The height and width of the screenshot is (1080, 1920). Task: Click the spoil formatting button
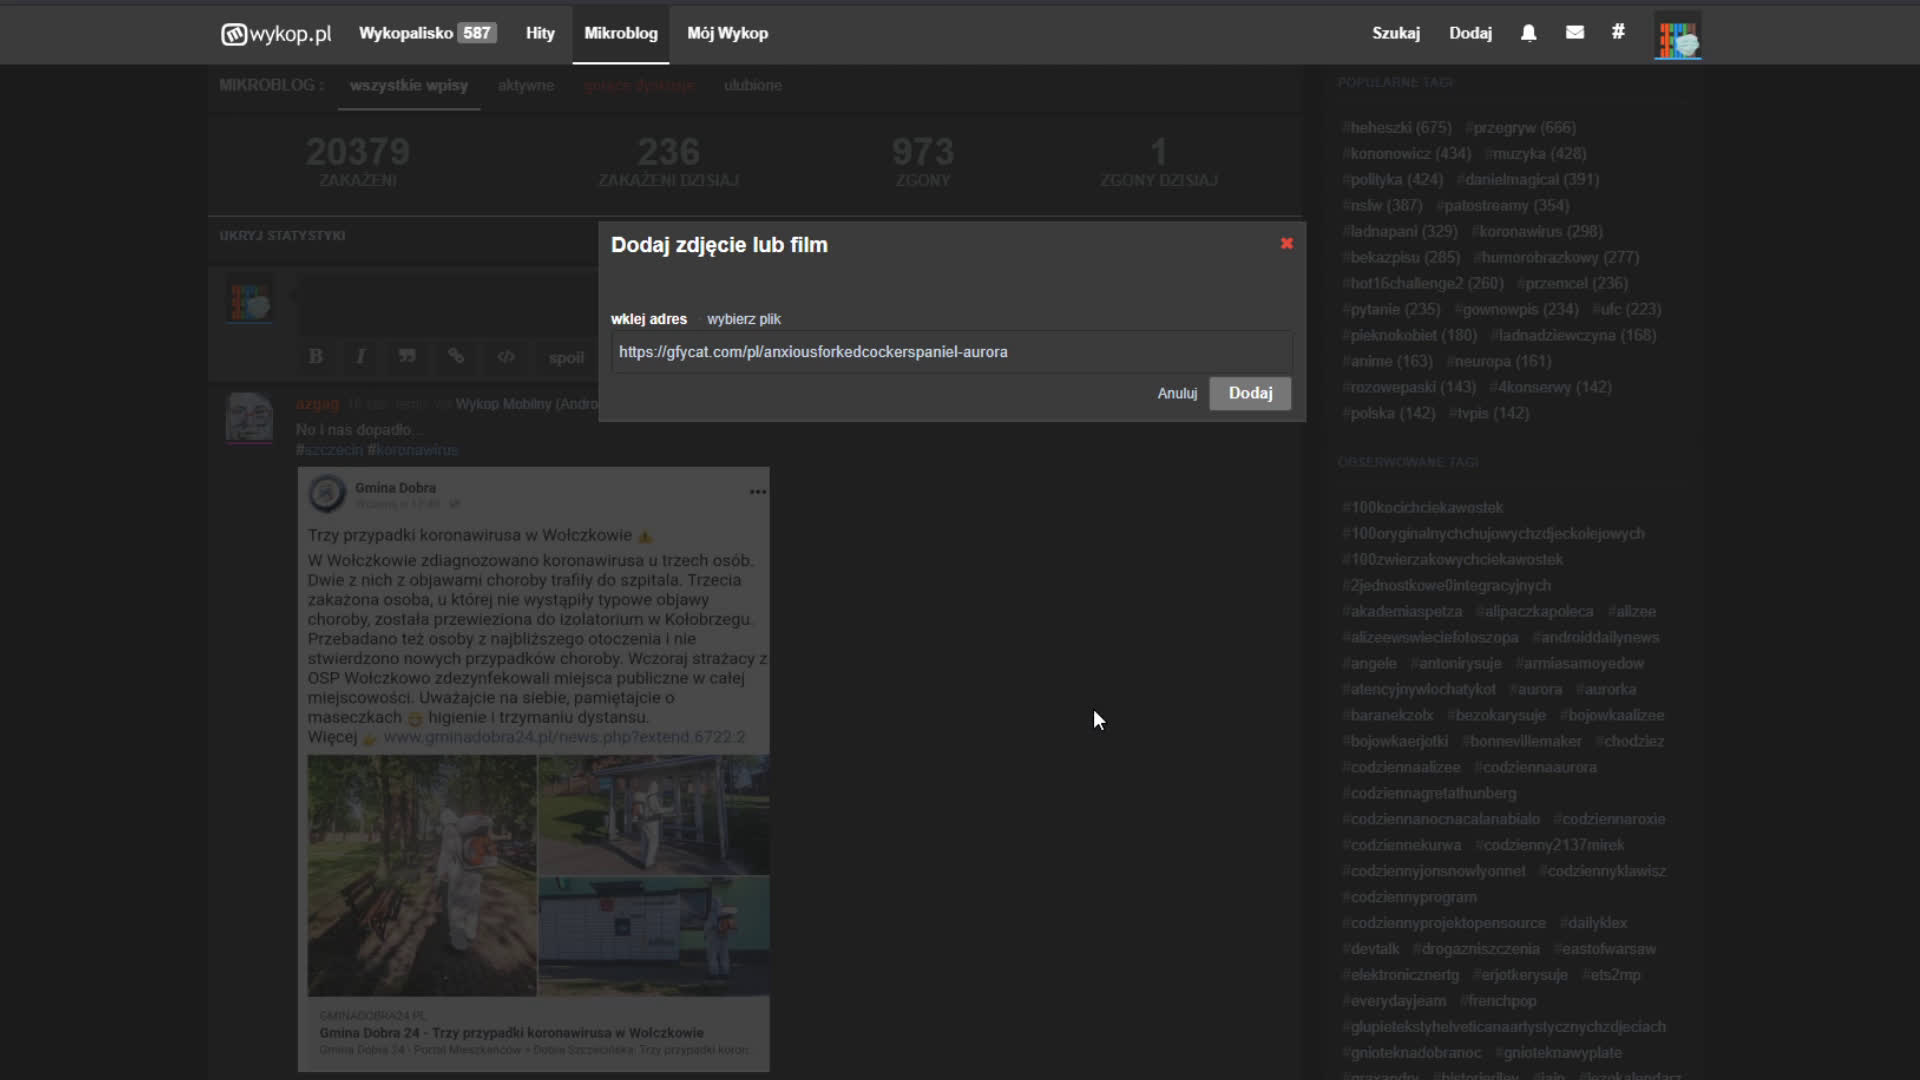point(566,357)
